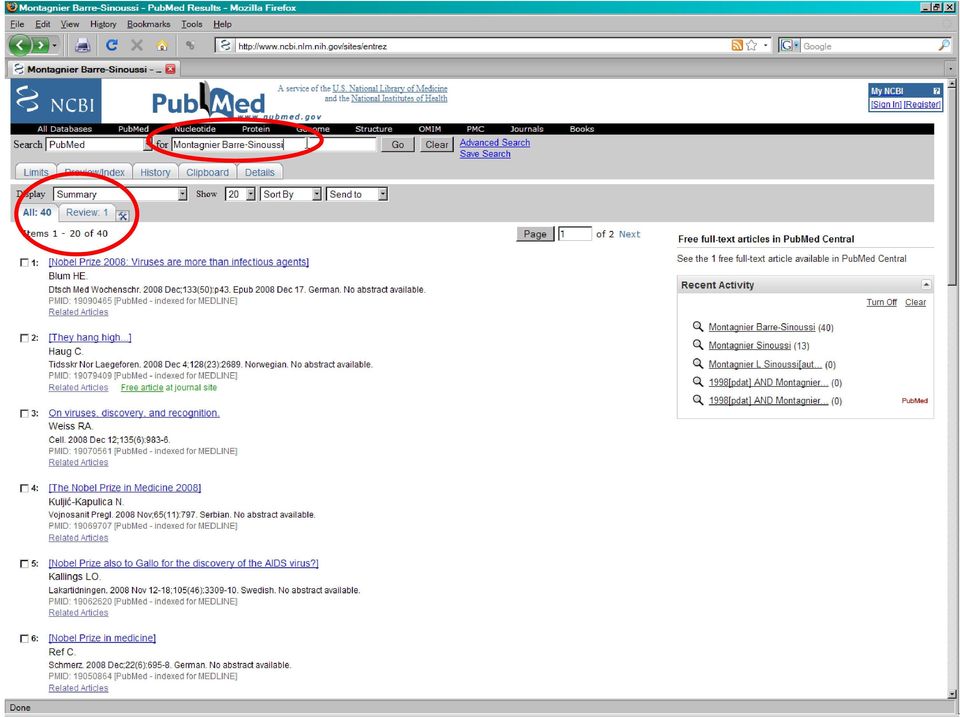Image resolution: width=960 pixels, height=718 pixels.
Task: Go to Next results page link
Action: [x=629, y=234]
